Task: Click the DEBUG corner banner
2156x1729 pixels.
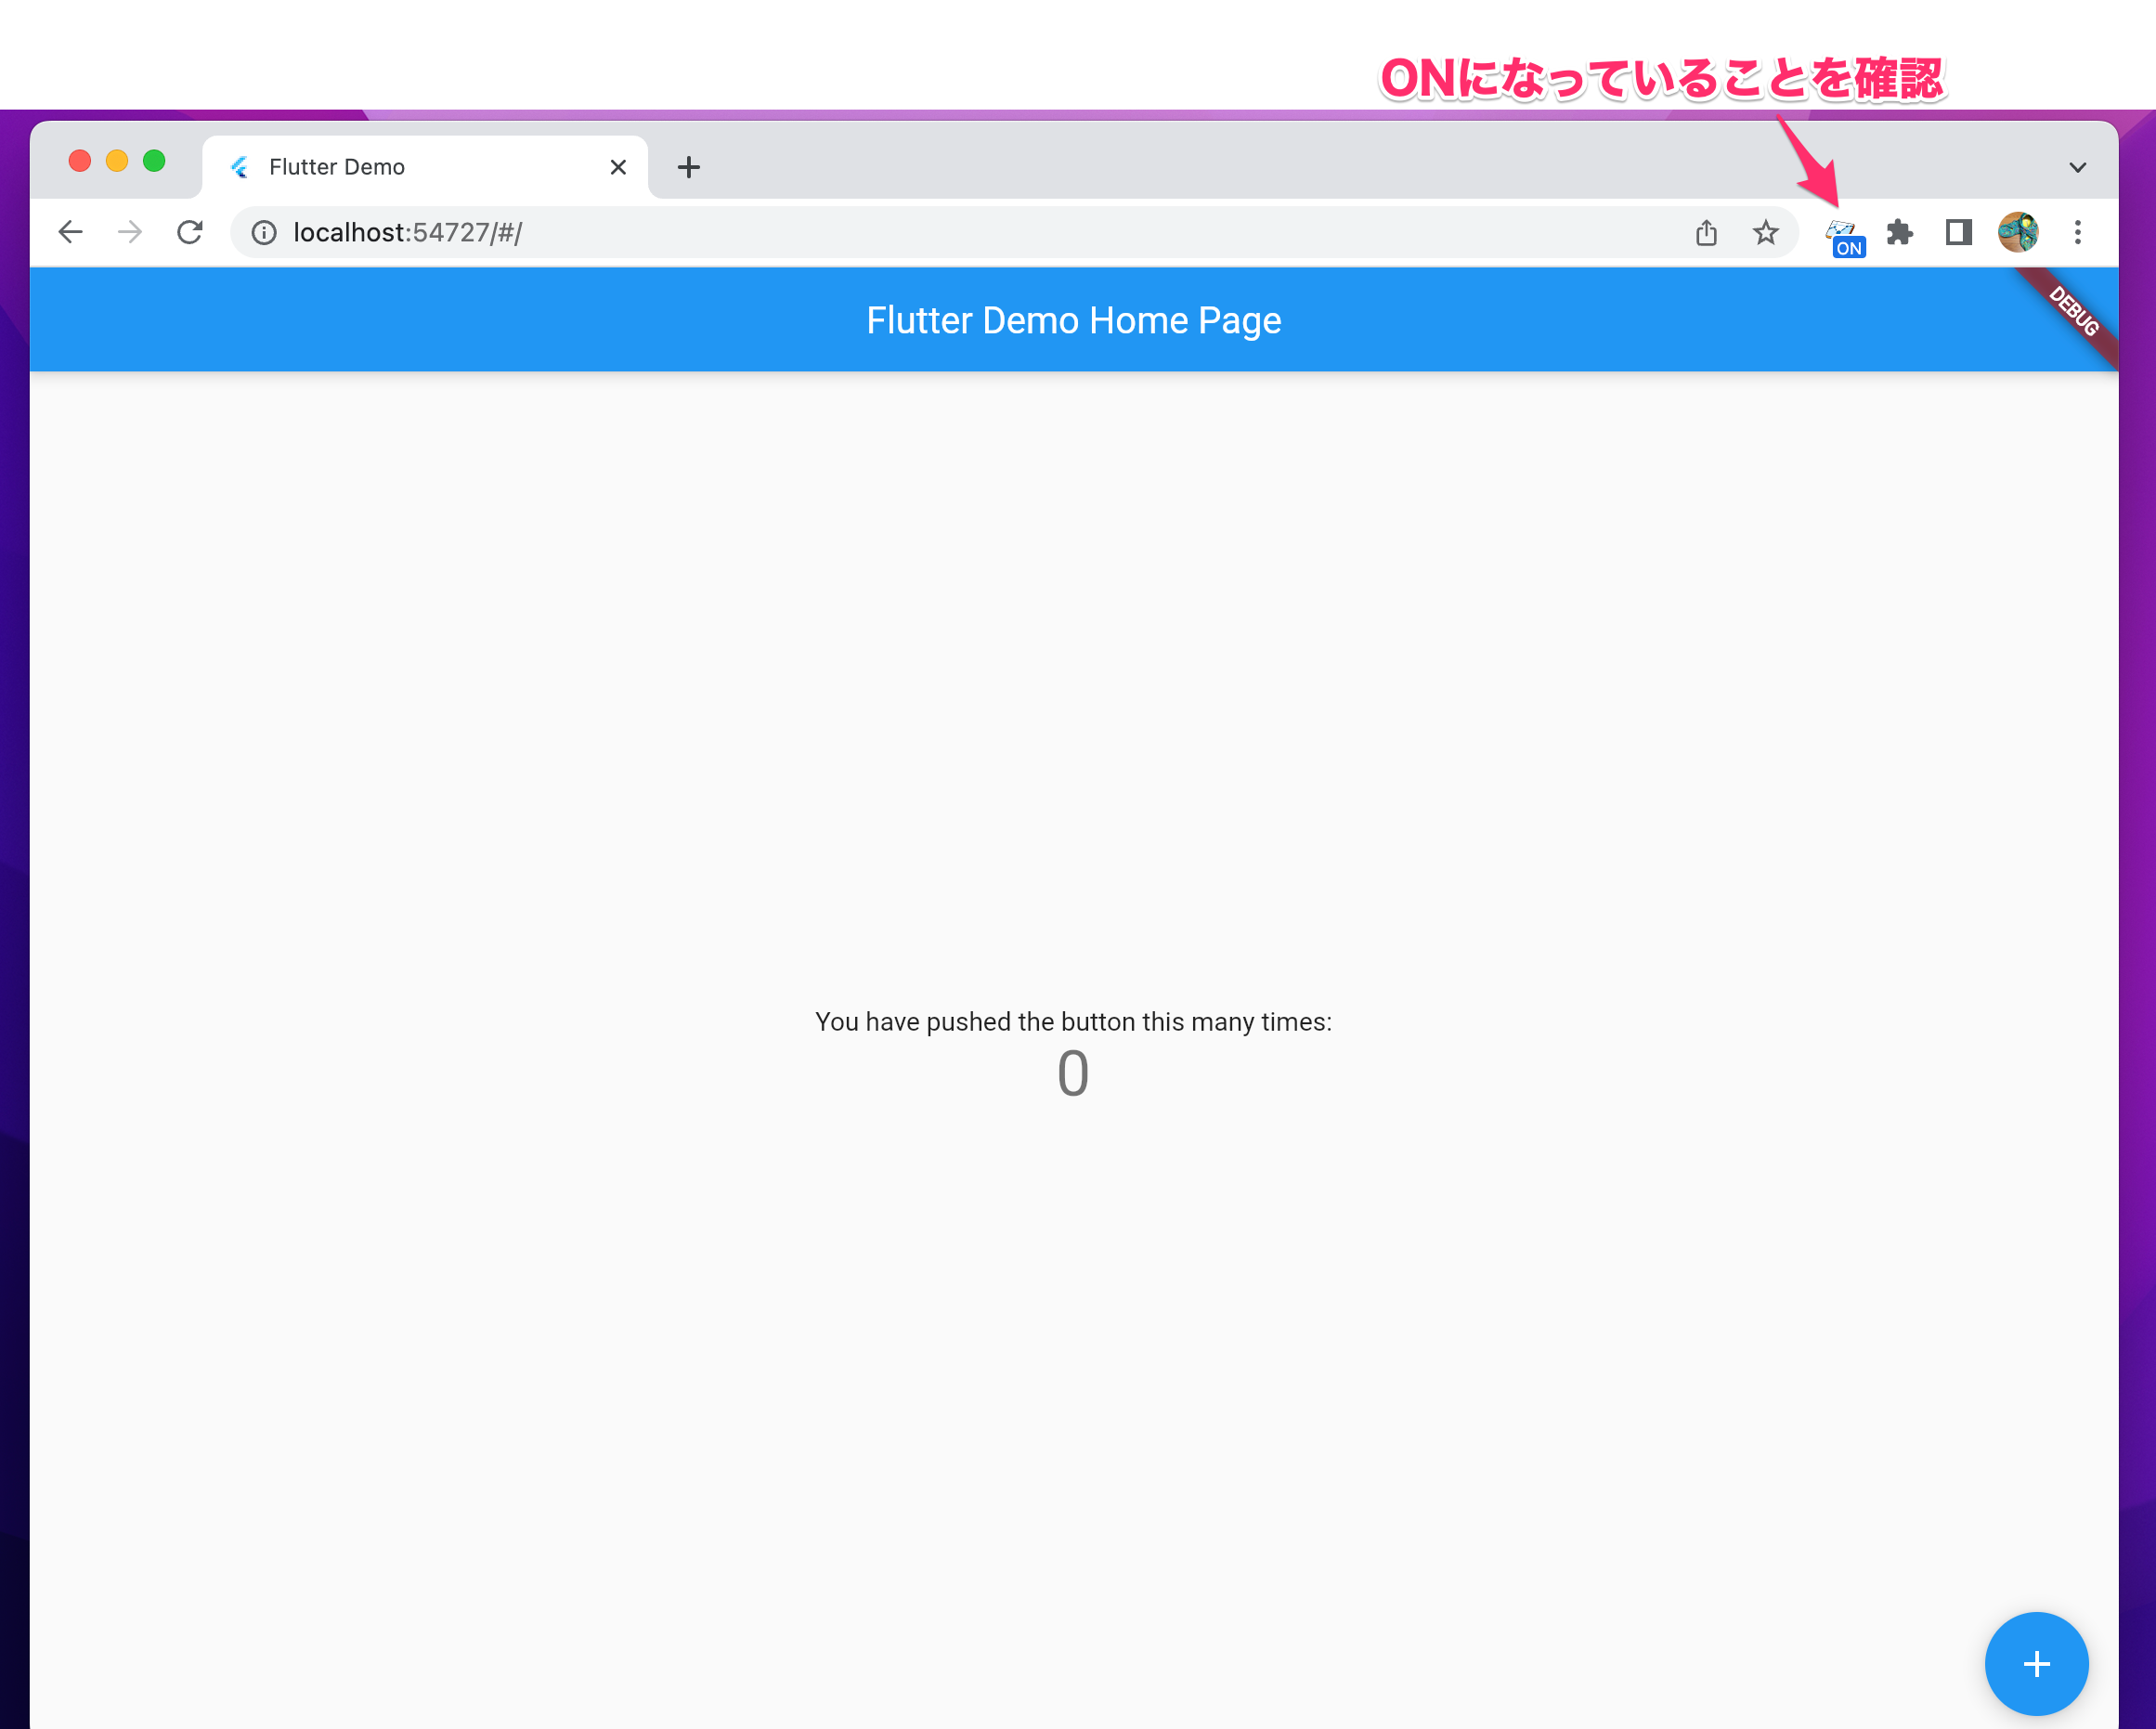Action: [x=2072, y=311]
